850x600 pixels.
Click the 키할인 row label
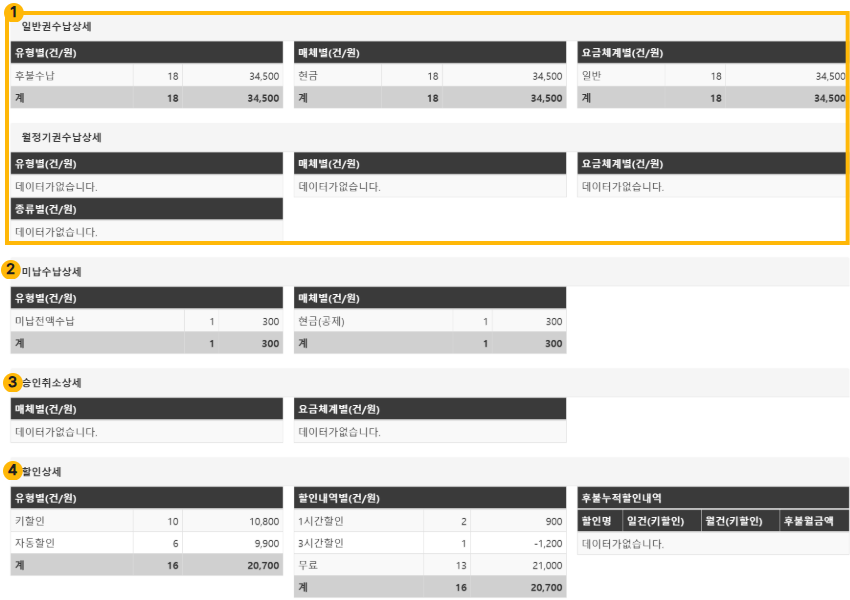point(30,521)
